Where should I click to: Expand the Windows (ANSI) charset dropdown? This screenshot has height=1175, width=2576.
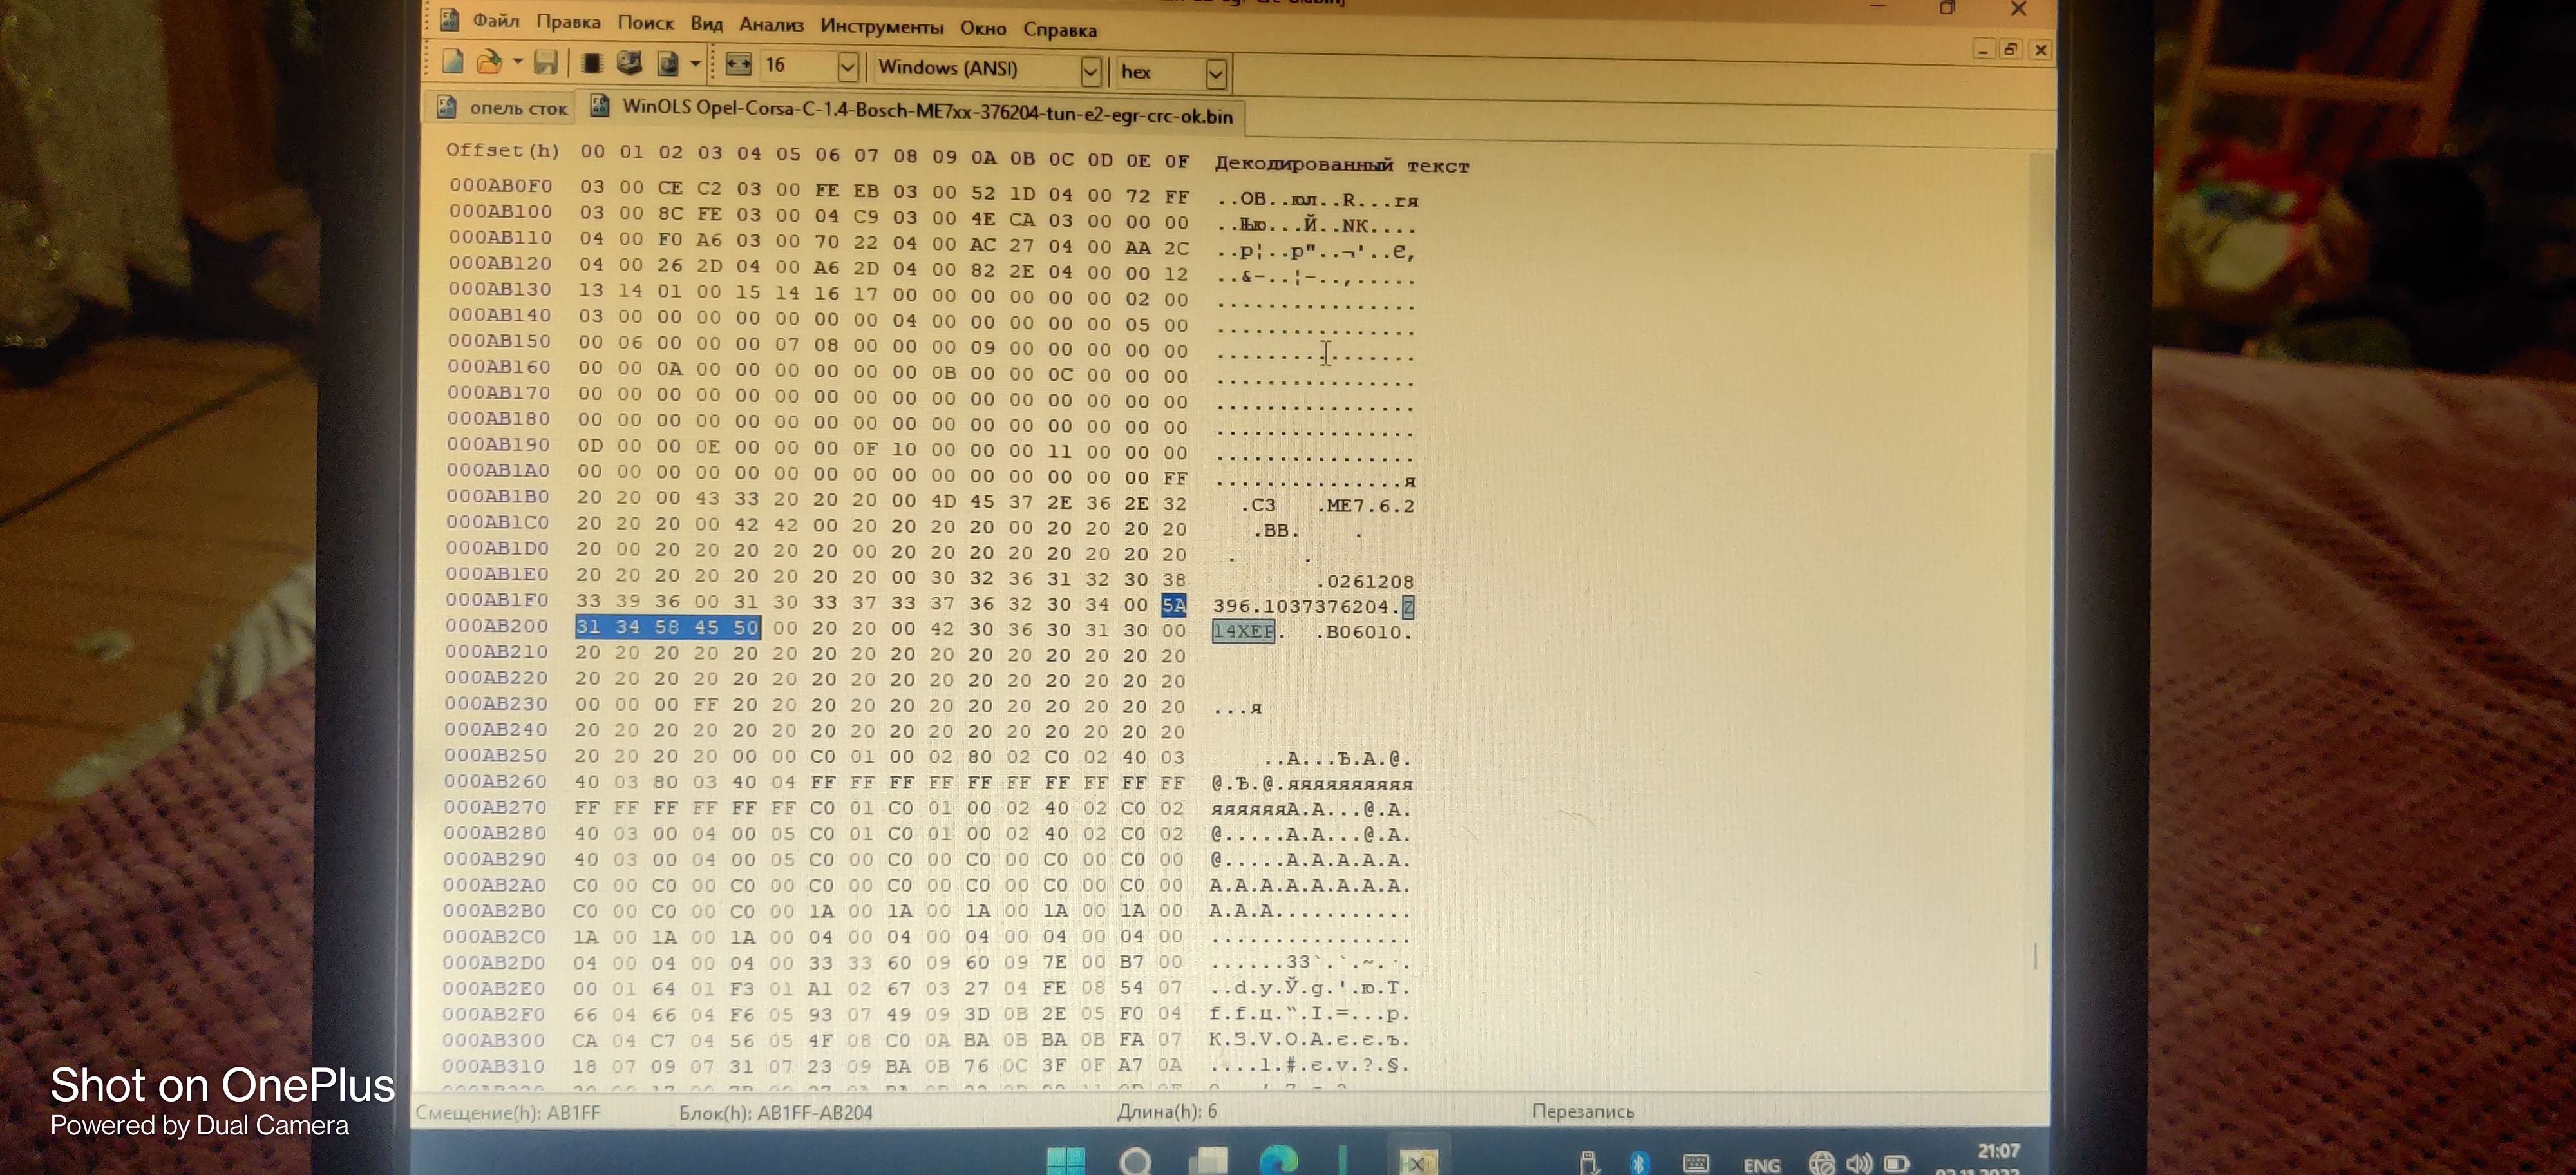click(1090, 71)
